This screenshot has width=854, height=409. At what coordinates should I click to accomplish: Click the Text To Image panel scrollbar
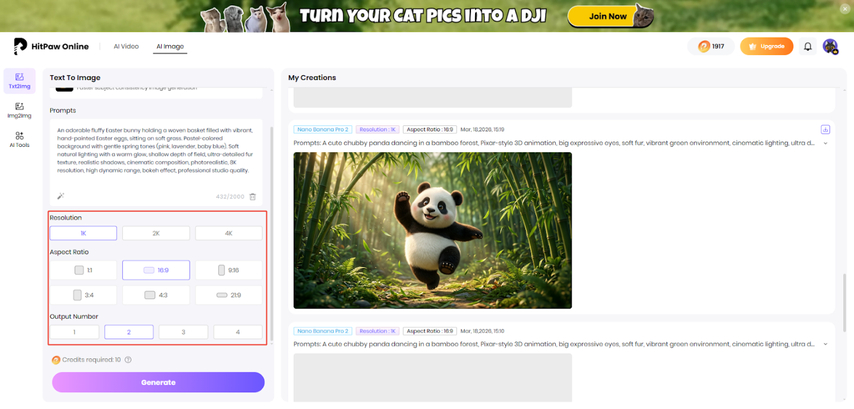(271, 234)
